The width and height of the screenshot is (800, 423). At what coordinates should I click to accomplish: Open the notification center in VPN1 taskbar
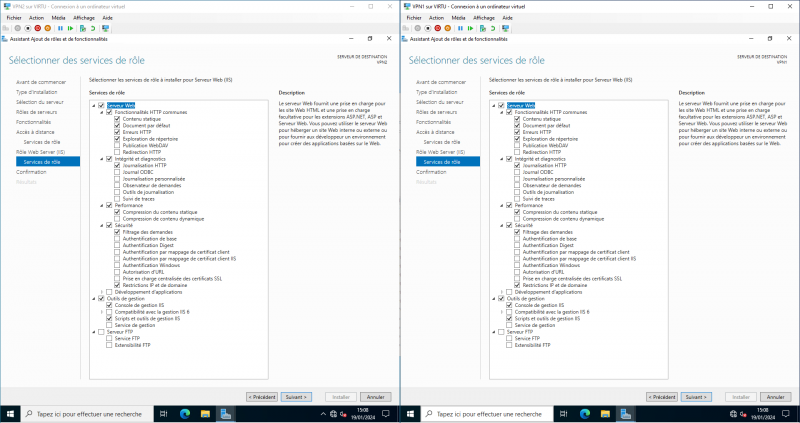[786, 414]
